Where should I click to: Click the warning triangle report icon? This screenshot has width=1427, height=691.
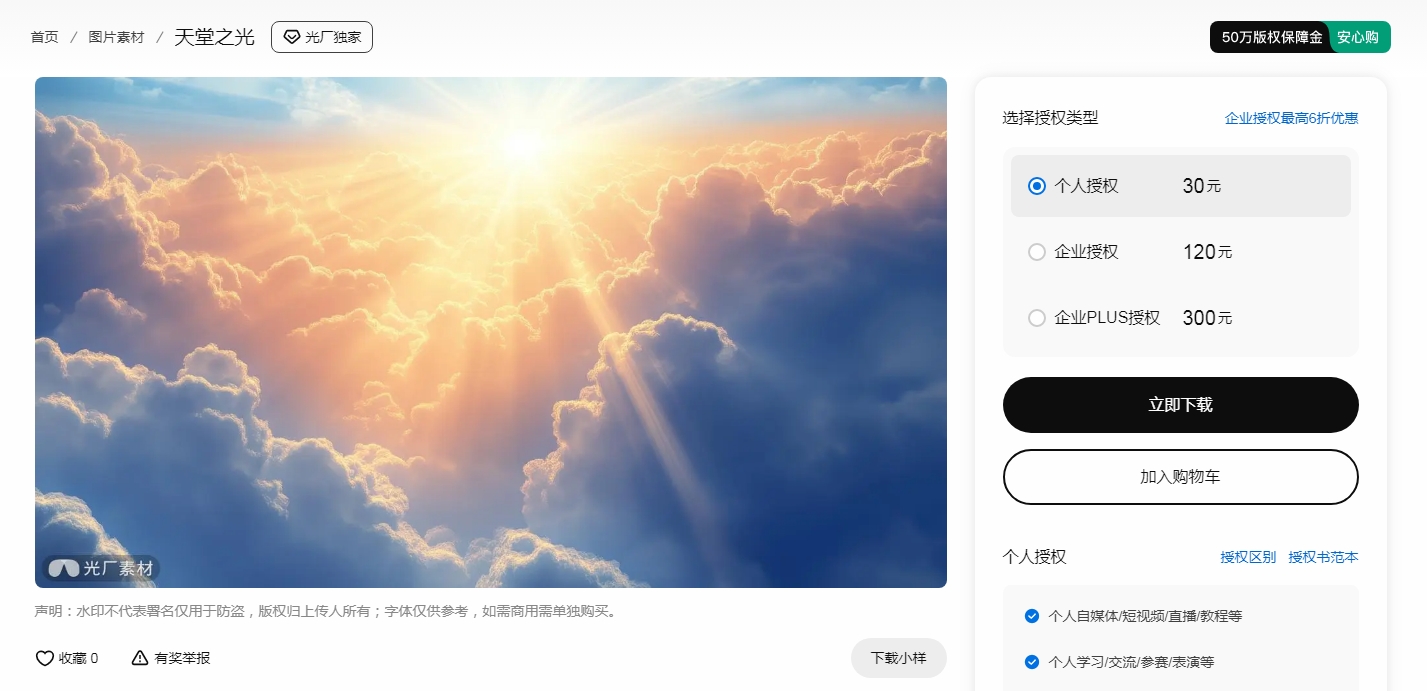(x=140, y=658)
